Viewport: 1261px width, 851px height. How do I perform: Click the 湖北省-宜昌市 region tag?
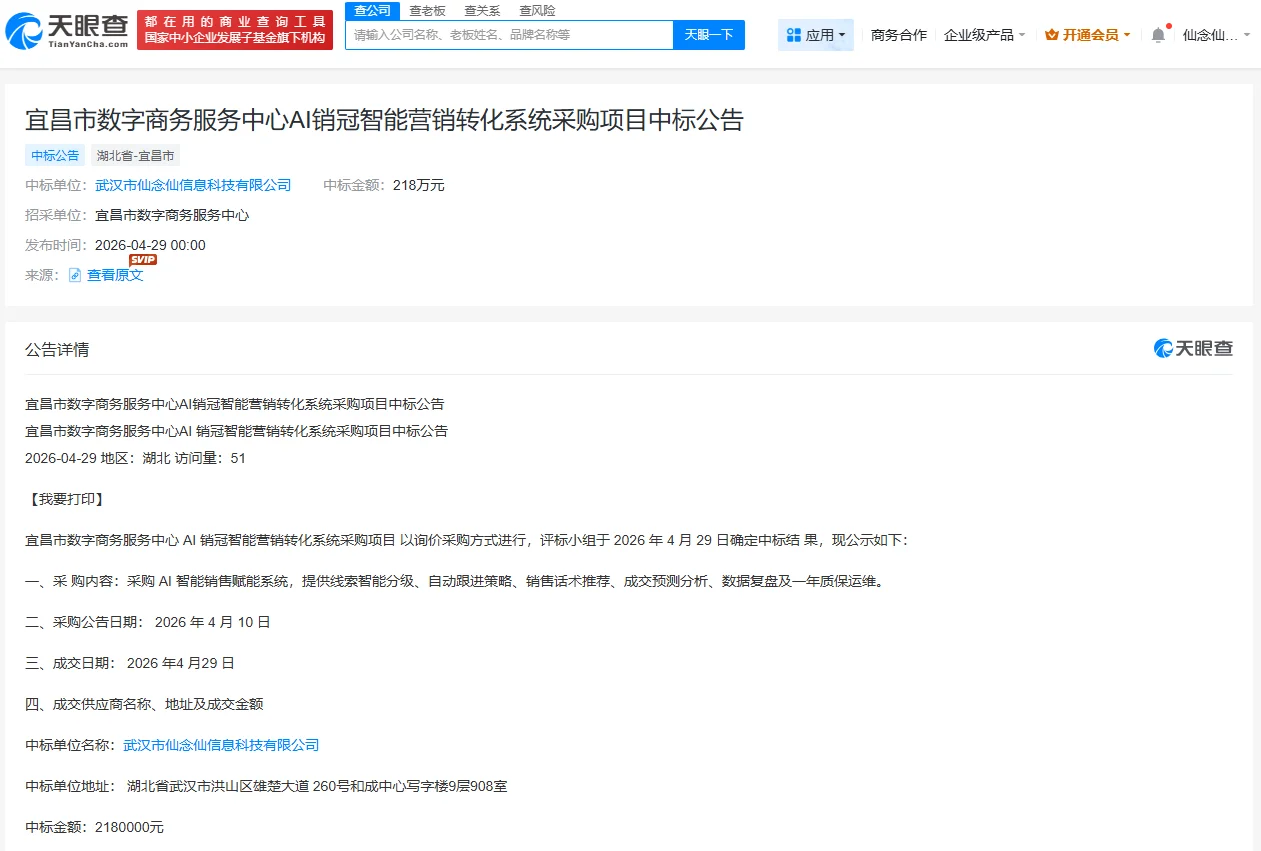click(136, 156)
